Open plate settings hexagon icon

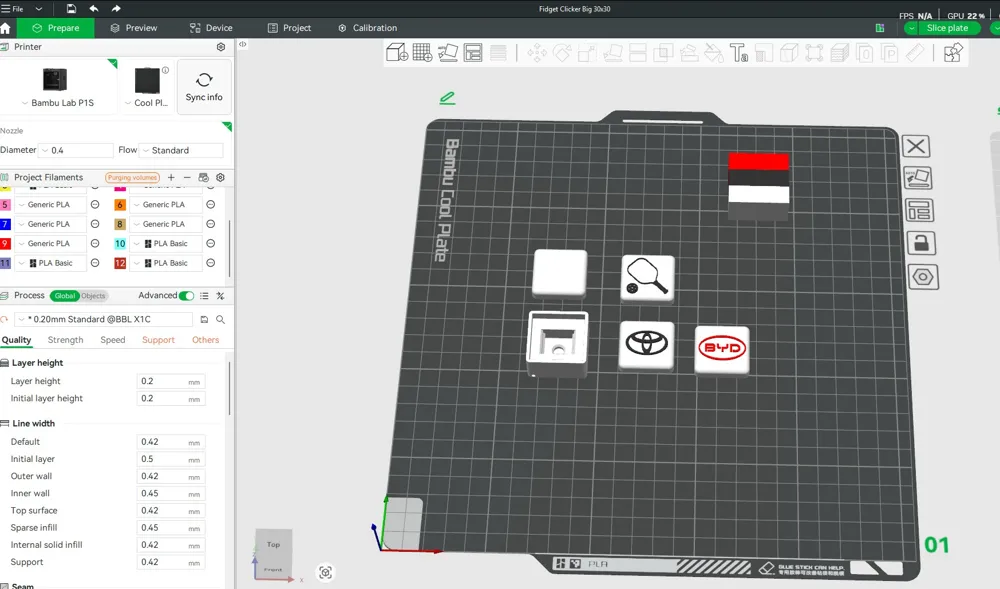(923, 277)
